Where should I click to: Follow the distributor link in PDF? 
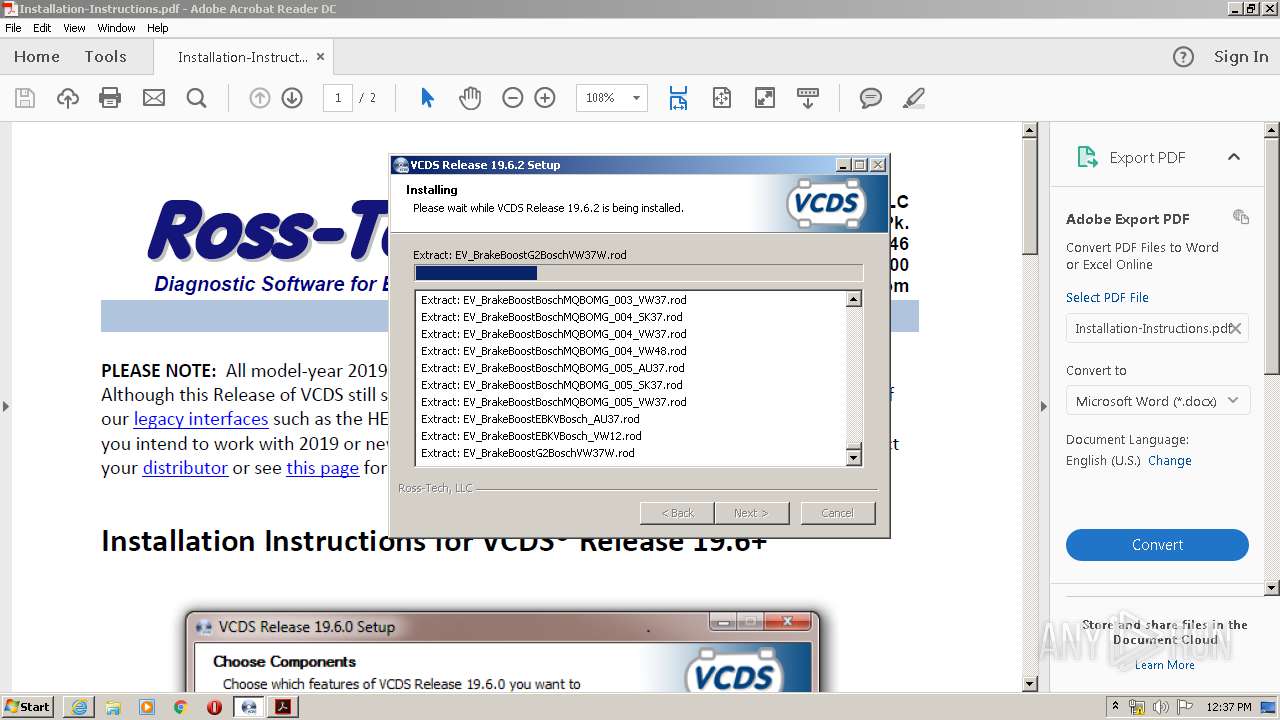(185, 467)
